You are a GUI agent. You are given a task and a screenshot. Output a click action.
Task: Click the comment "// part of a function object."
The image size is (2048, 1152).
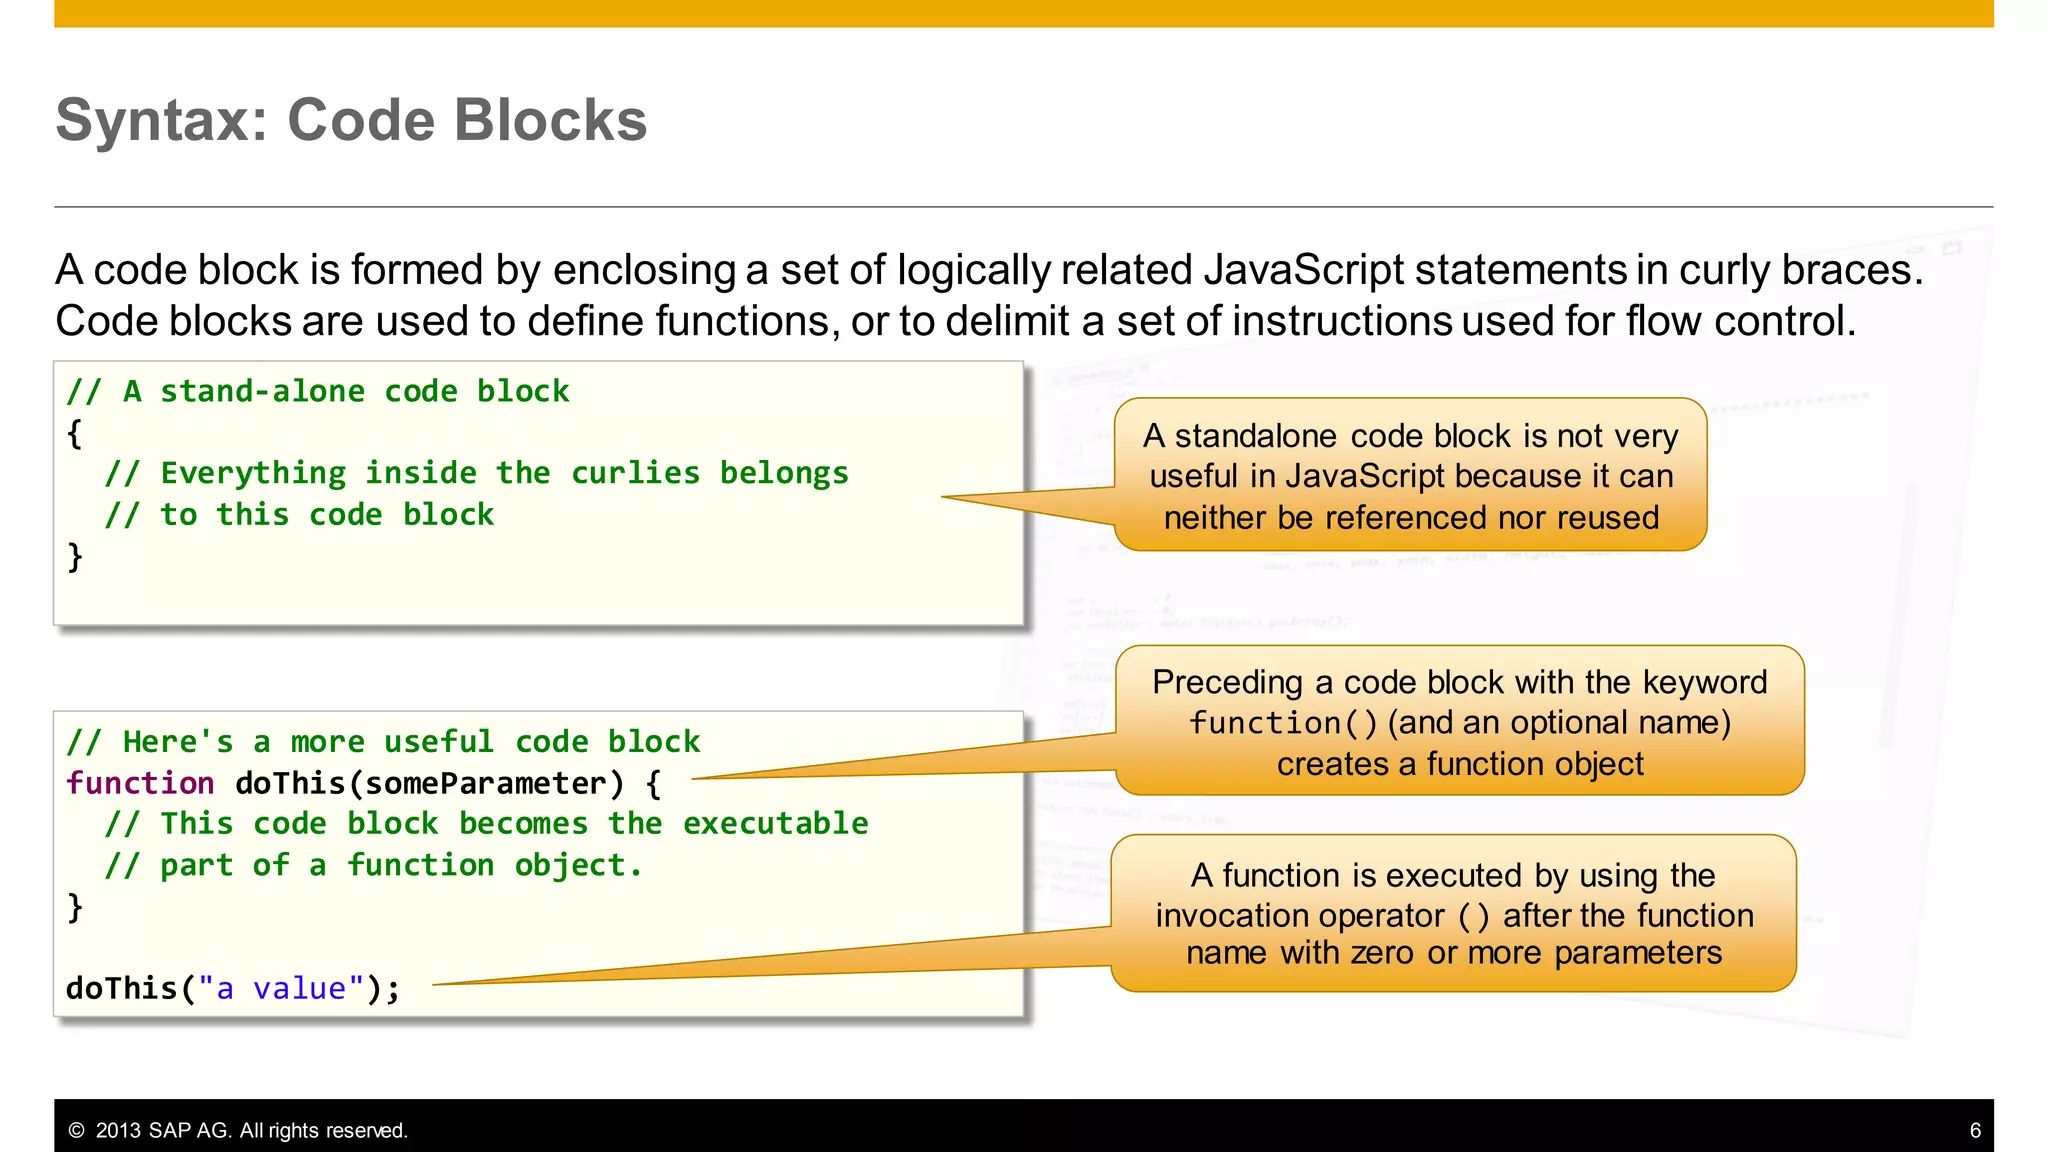(x=373, y=865)
